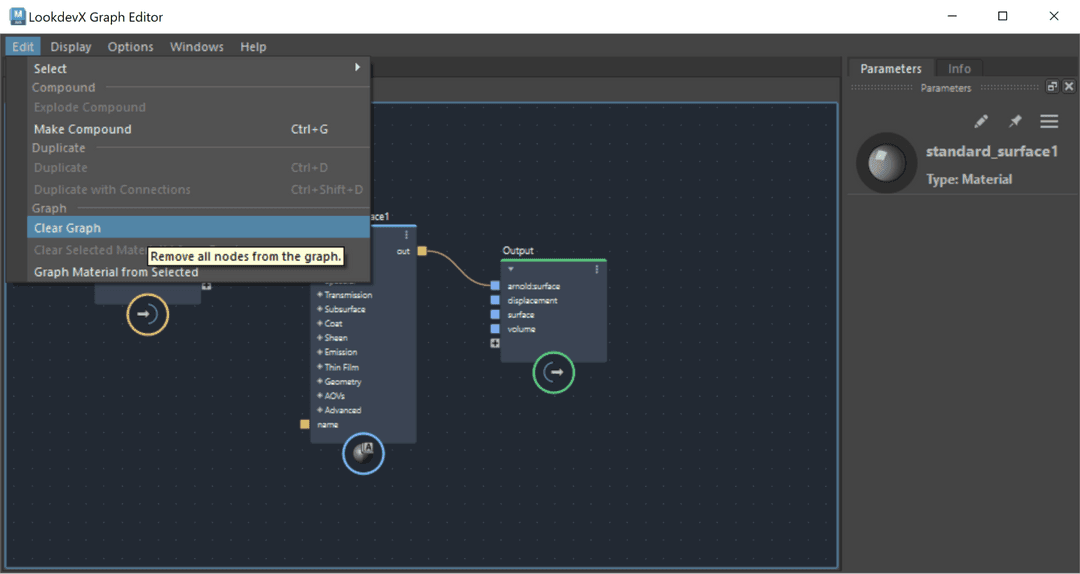Viewport: 1080px width, 574px height.
Task: Click the out port of the standard_surface node
Action: tap(422, 251)
